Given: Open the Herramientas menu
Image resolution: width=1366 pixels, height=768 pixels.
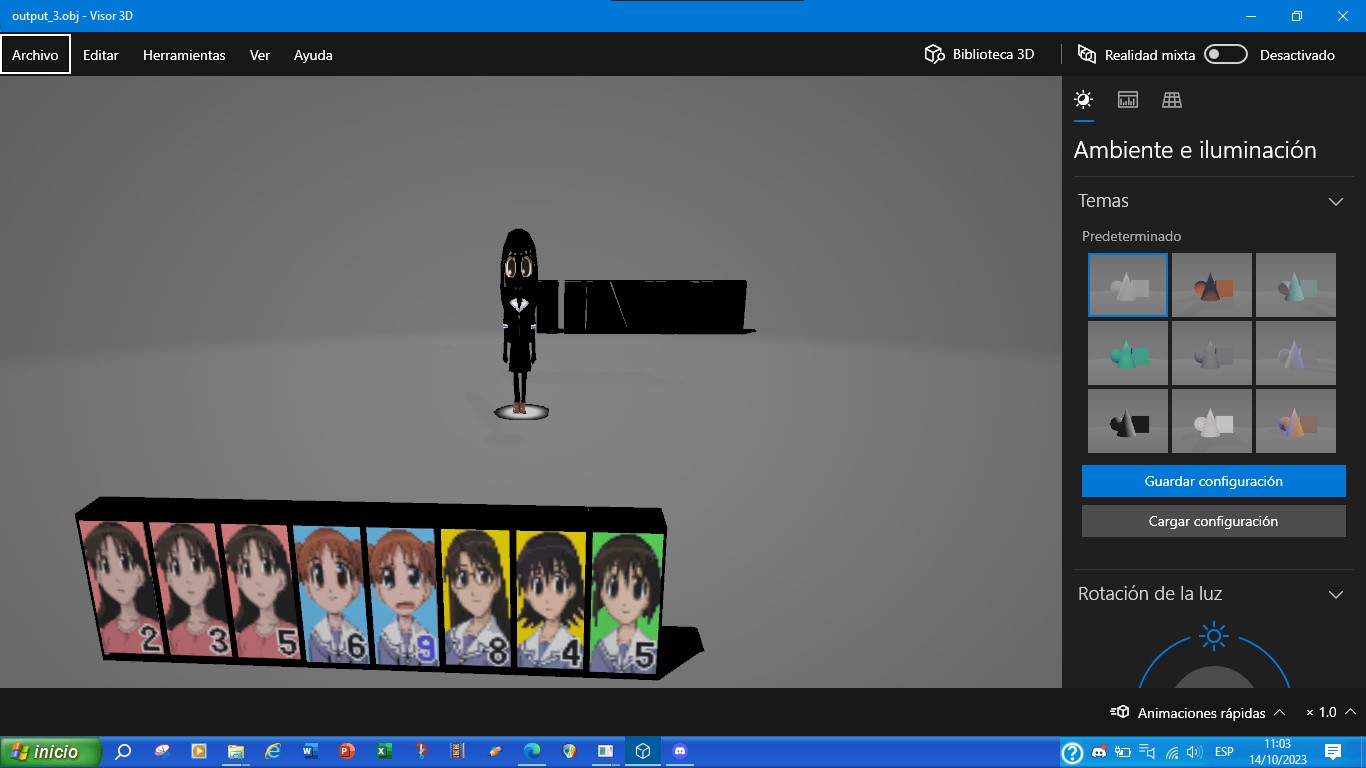Looking at the screenshot, I should tap(184, 55).
